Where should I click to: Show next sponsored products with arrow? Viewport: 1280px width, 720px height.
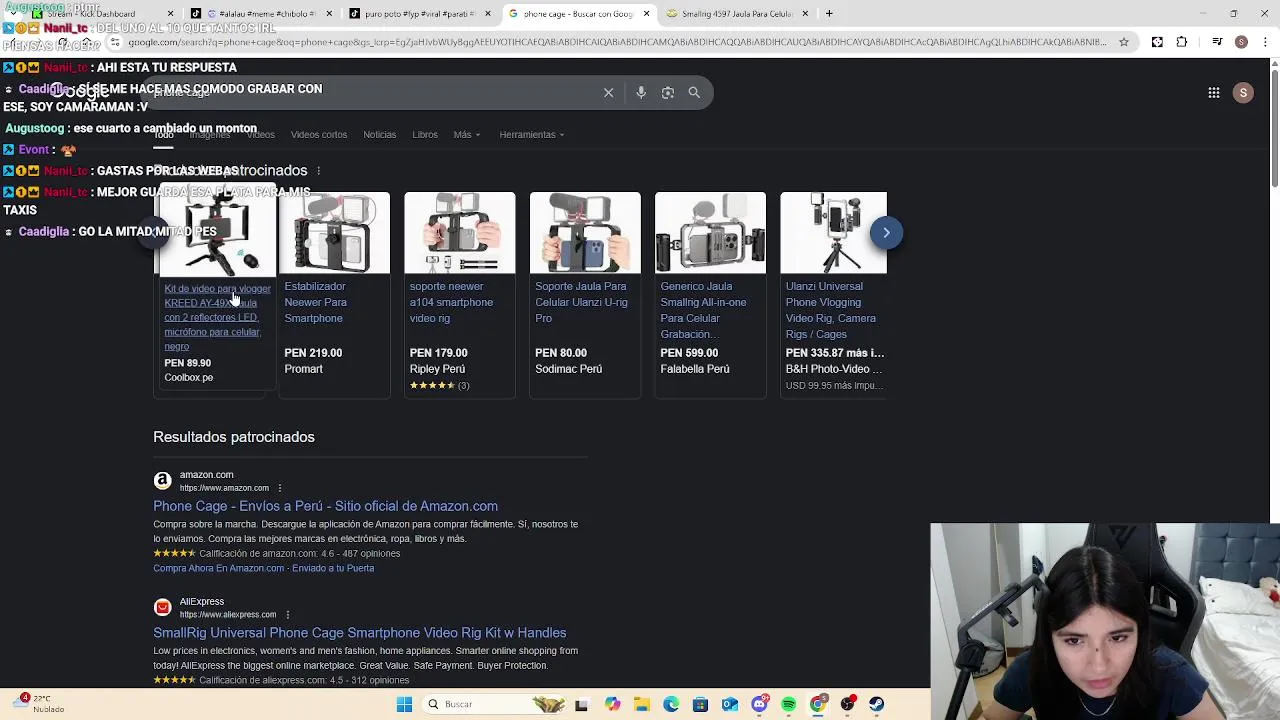886,233
